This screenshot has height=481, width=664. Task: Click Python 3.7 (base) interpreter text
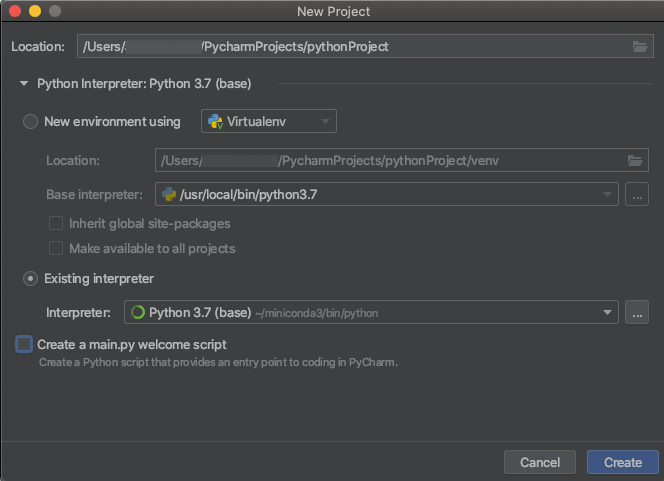[x=200, y=312]
